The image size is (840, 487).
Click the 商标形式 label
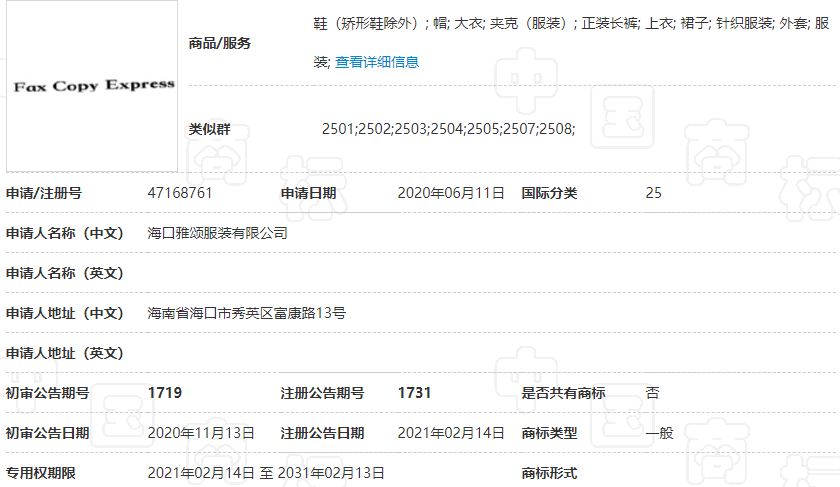(x=550, y=473)
